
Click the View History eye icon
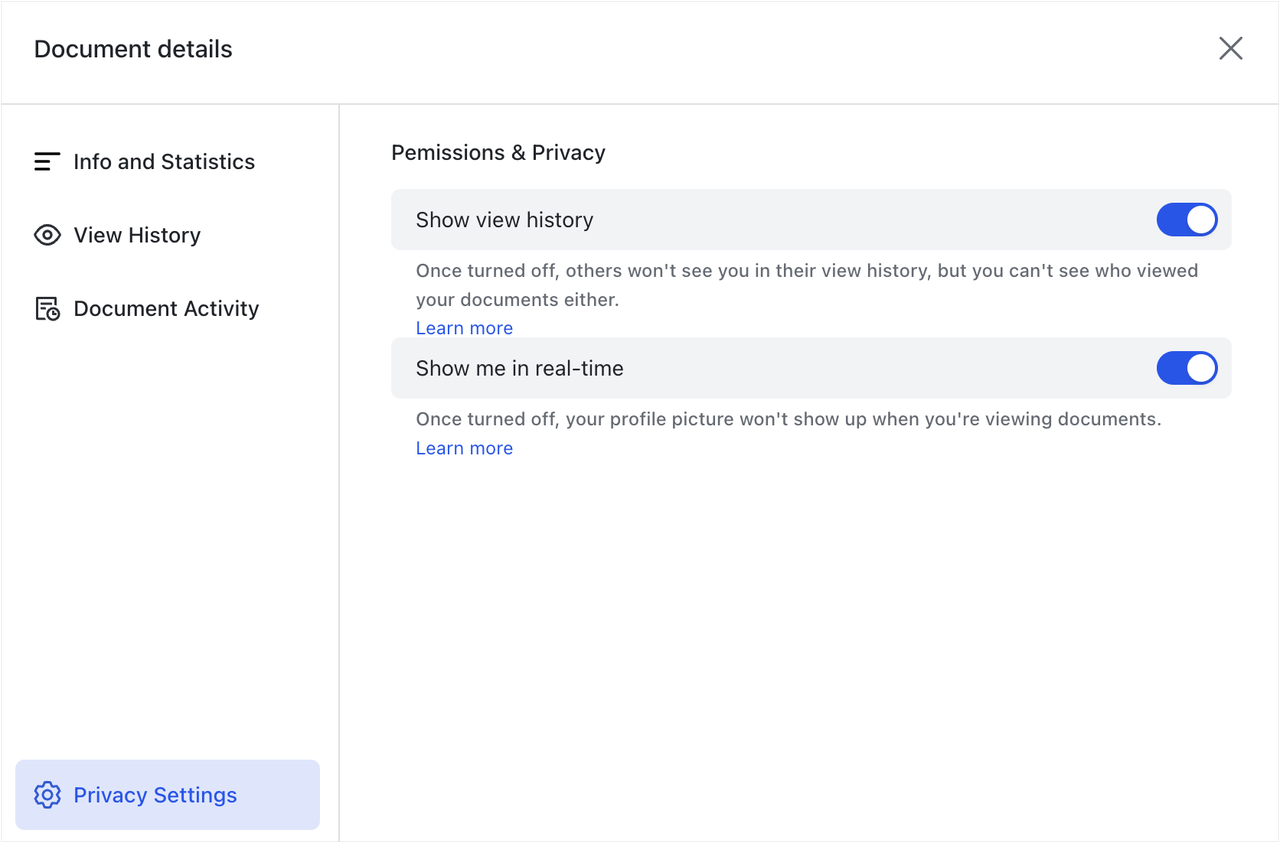tap(47, 235)
